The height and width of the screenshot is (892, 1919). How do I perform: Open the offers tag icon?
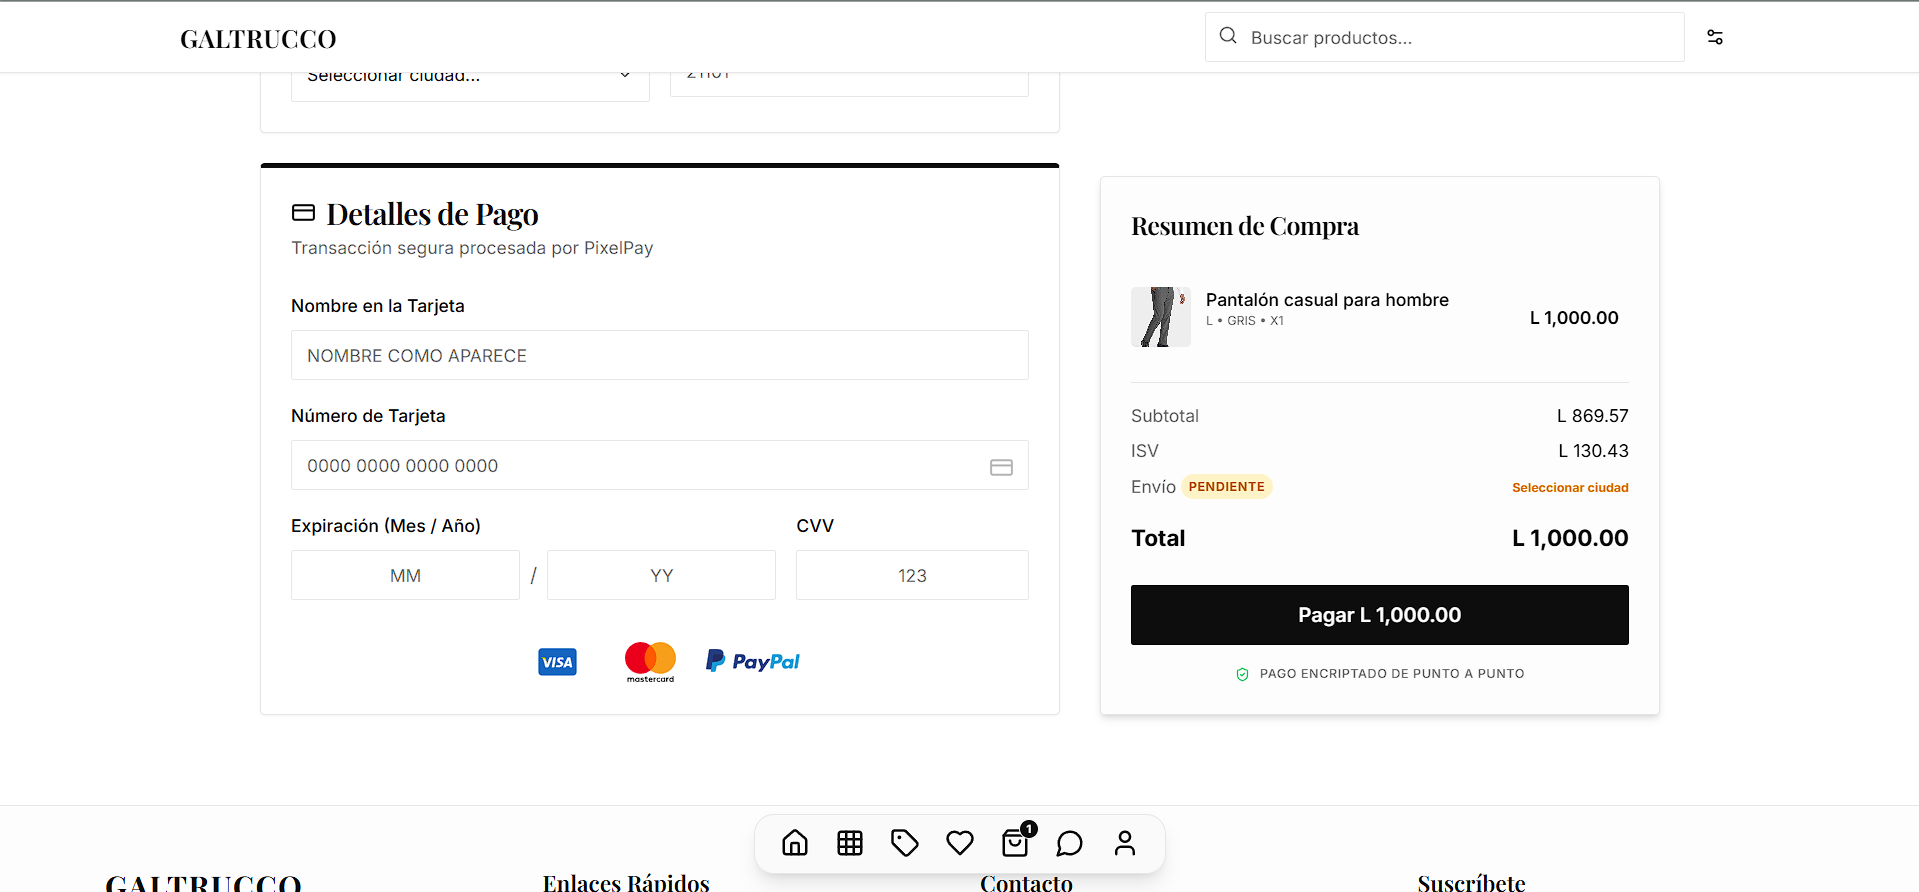coord(905,843)
